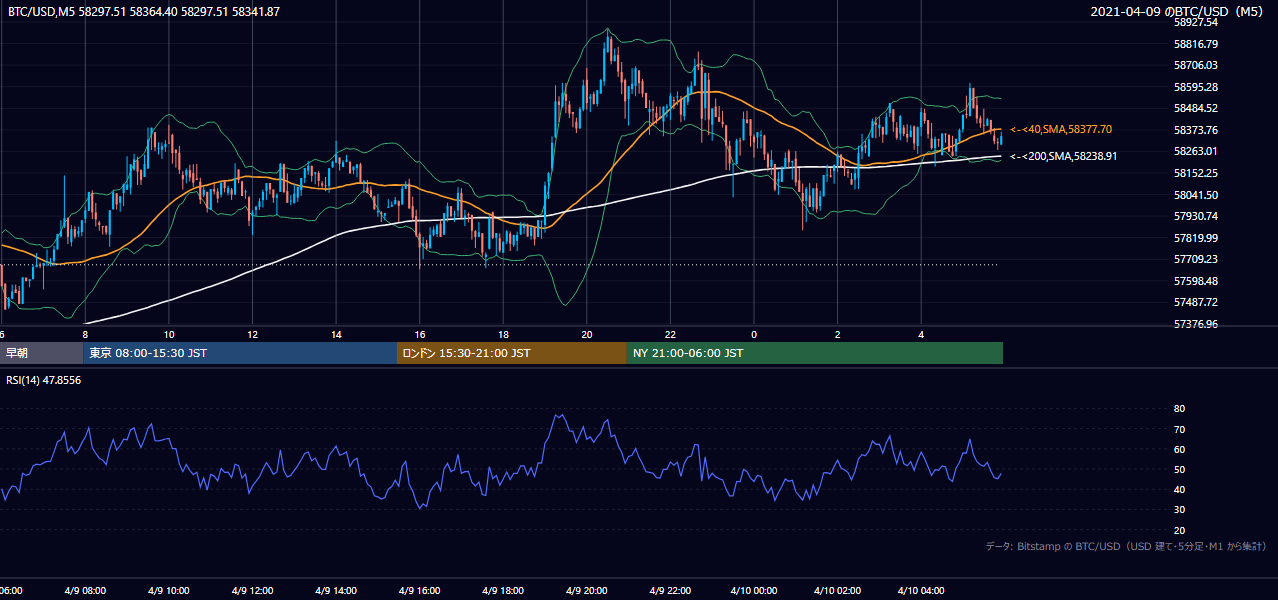Viewport: 1278px width, 600px height.
Task: Click the 4/9 14:00 time axis label
Action: [x=337, y=591]
